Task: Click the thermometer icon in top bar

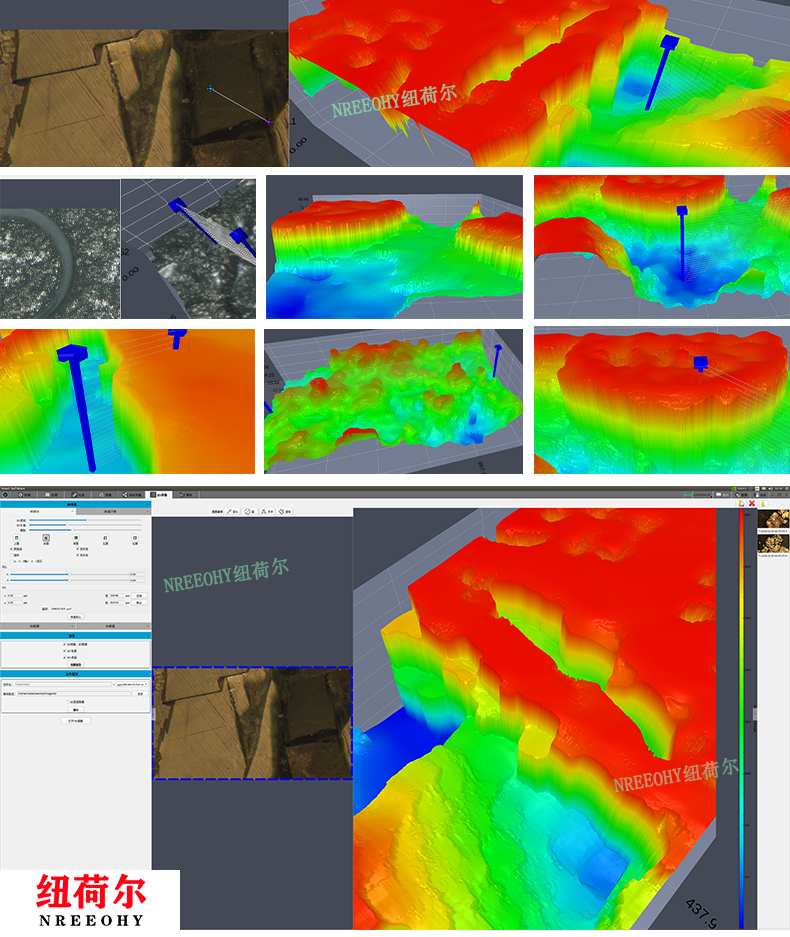Action: tap(756, 495)
